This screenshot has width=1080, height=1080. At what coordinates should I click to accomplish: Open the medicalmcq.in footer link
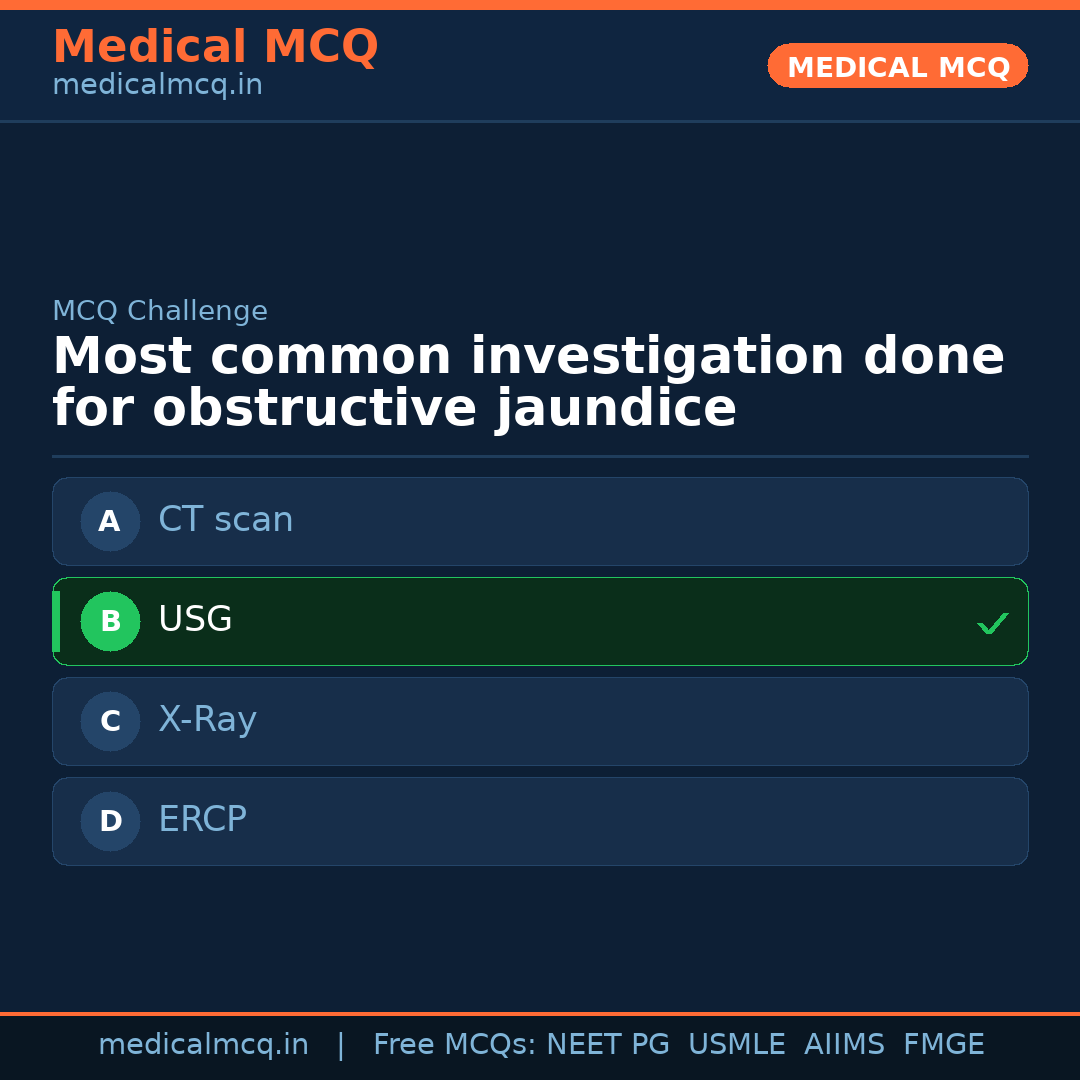point(204,1043)
